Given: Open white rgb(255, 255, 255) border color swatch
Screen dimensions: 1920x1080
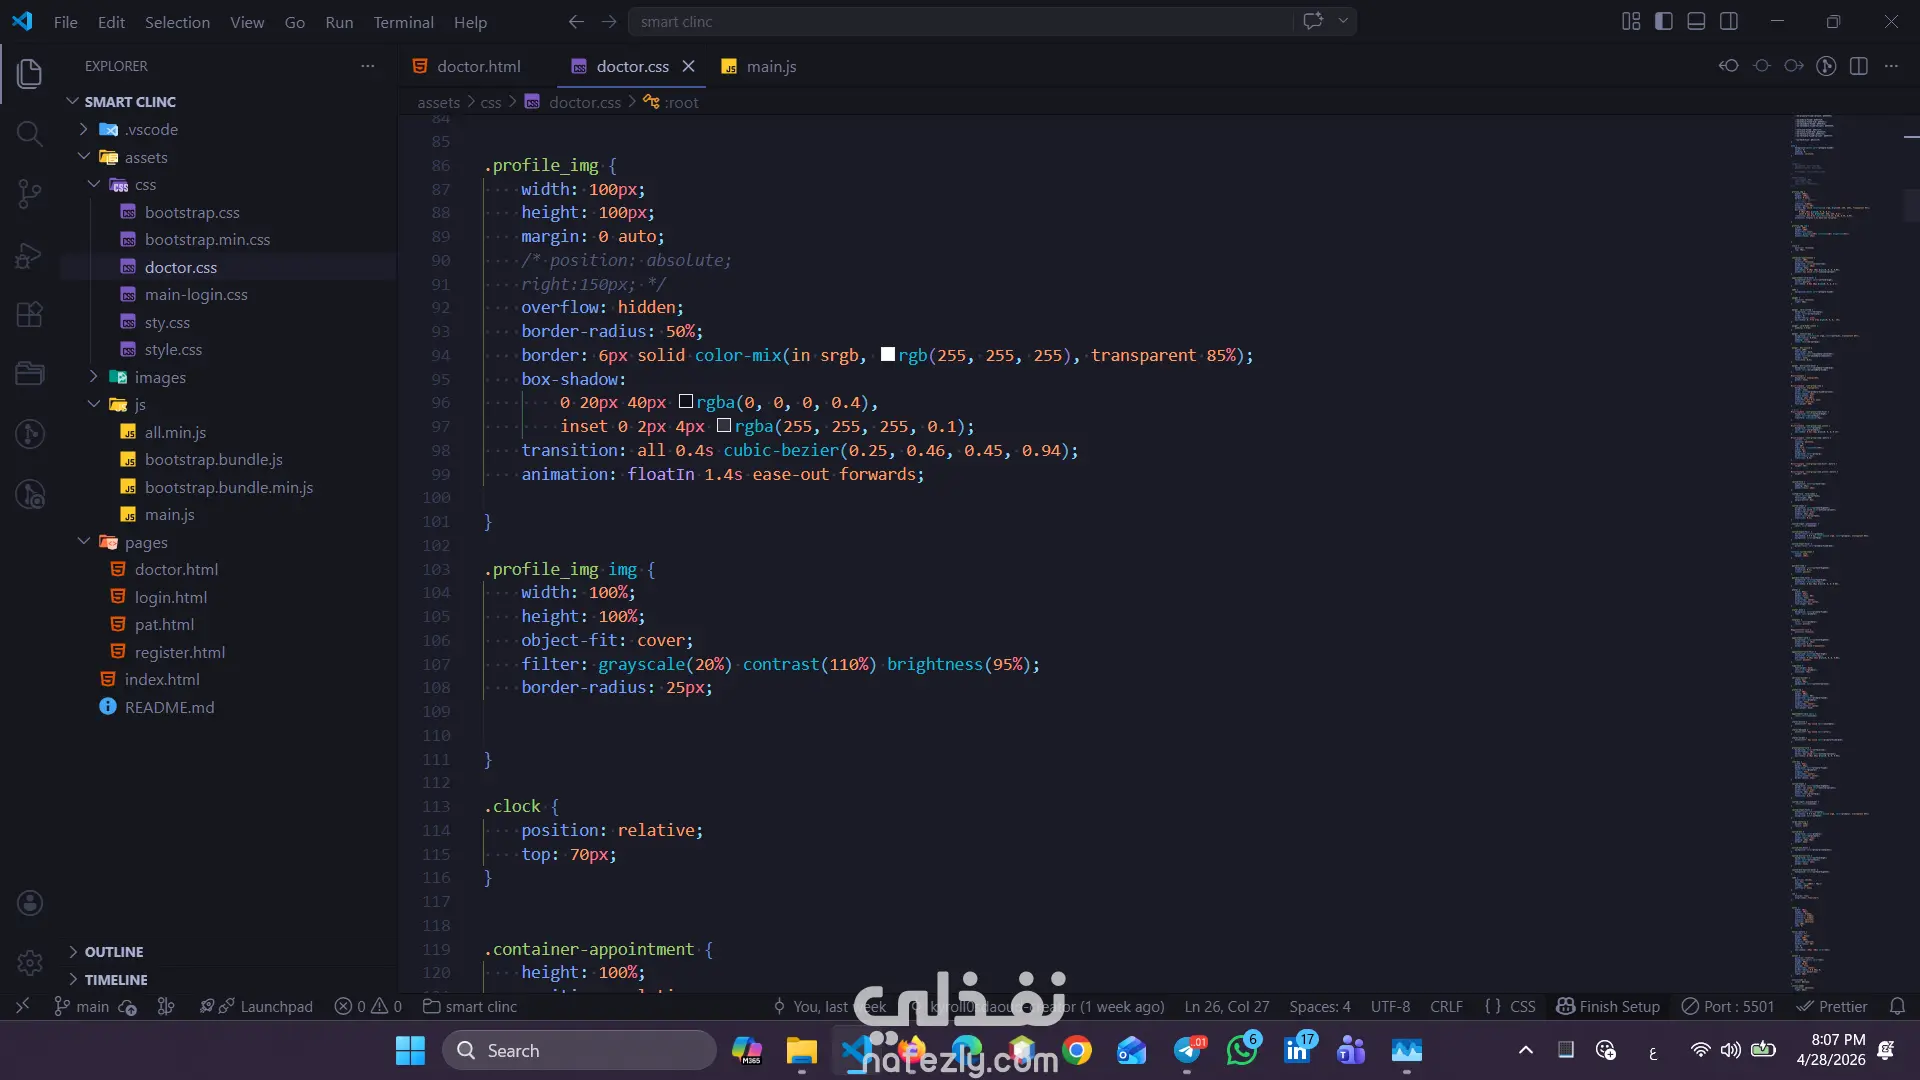Looking at the screenshot, I should pyautogui.click(x=888, y=355).
